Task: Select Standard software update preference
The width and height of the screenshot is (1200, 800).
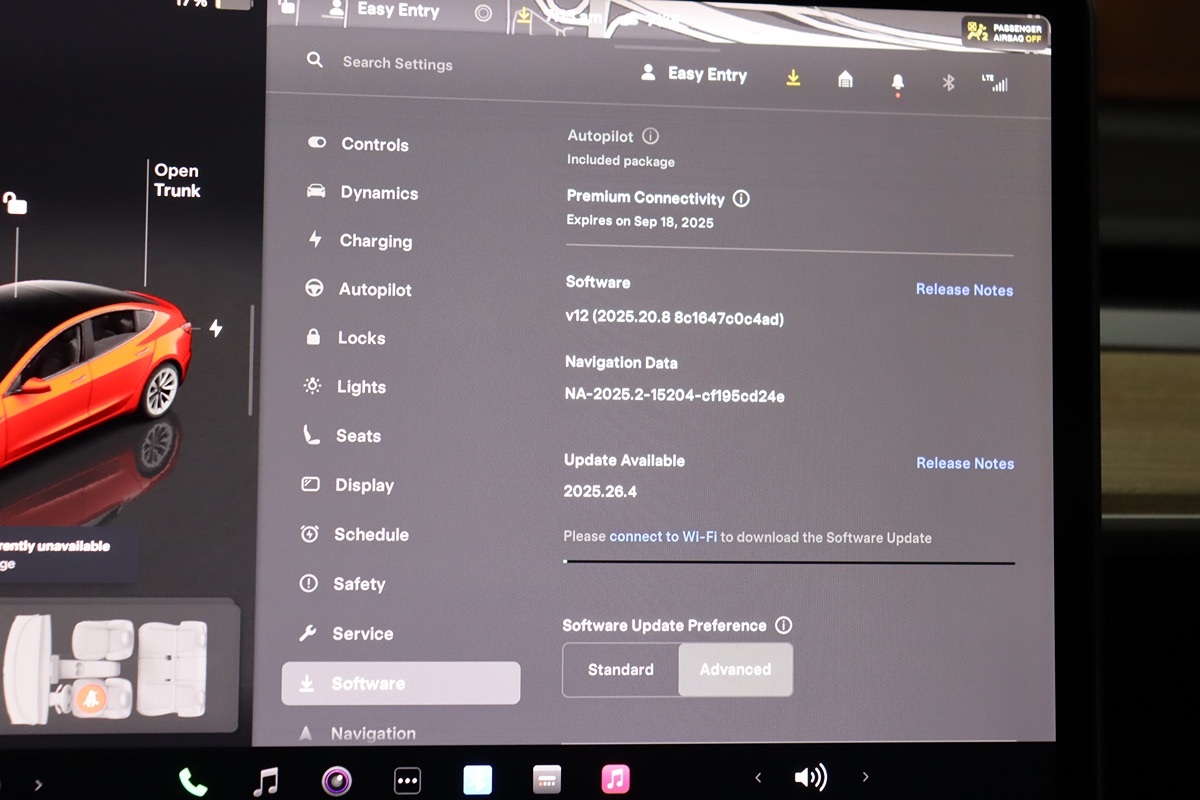Action: coord(621,670)
